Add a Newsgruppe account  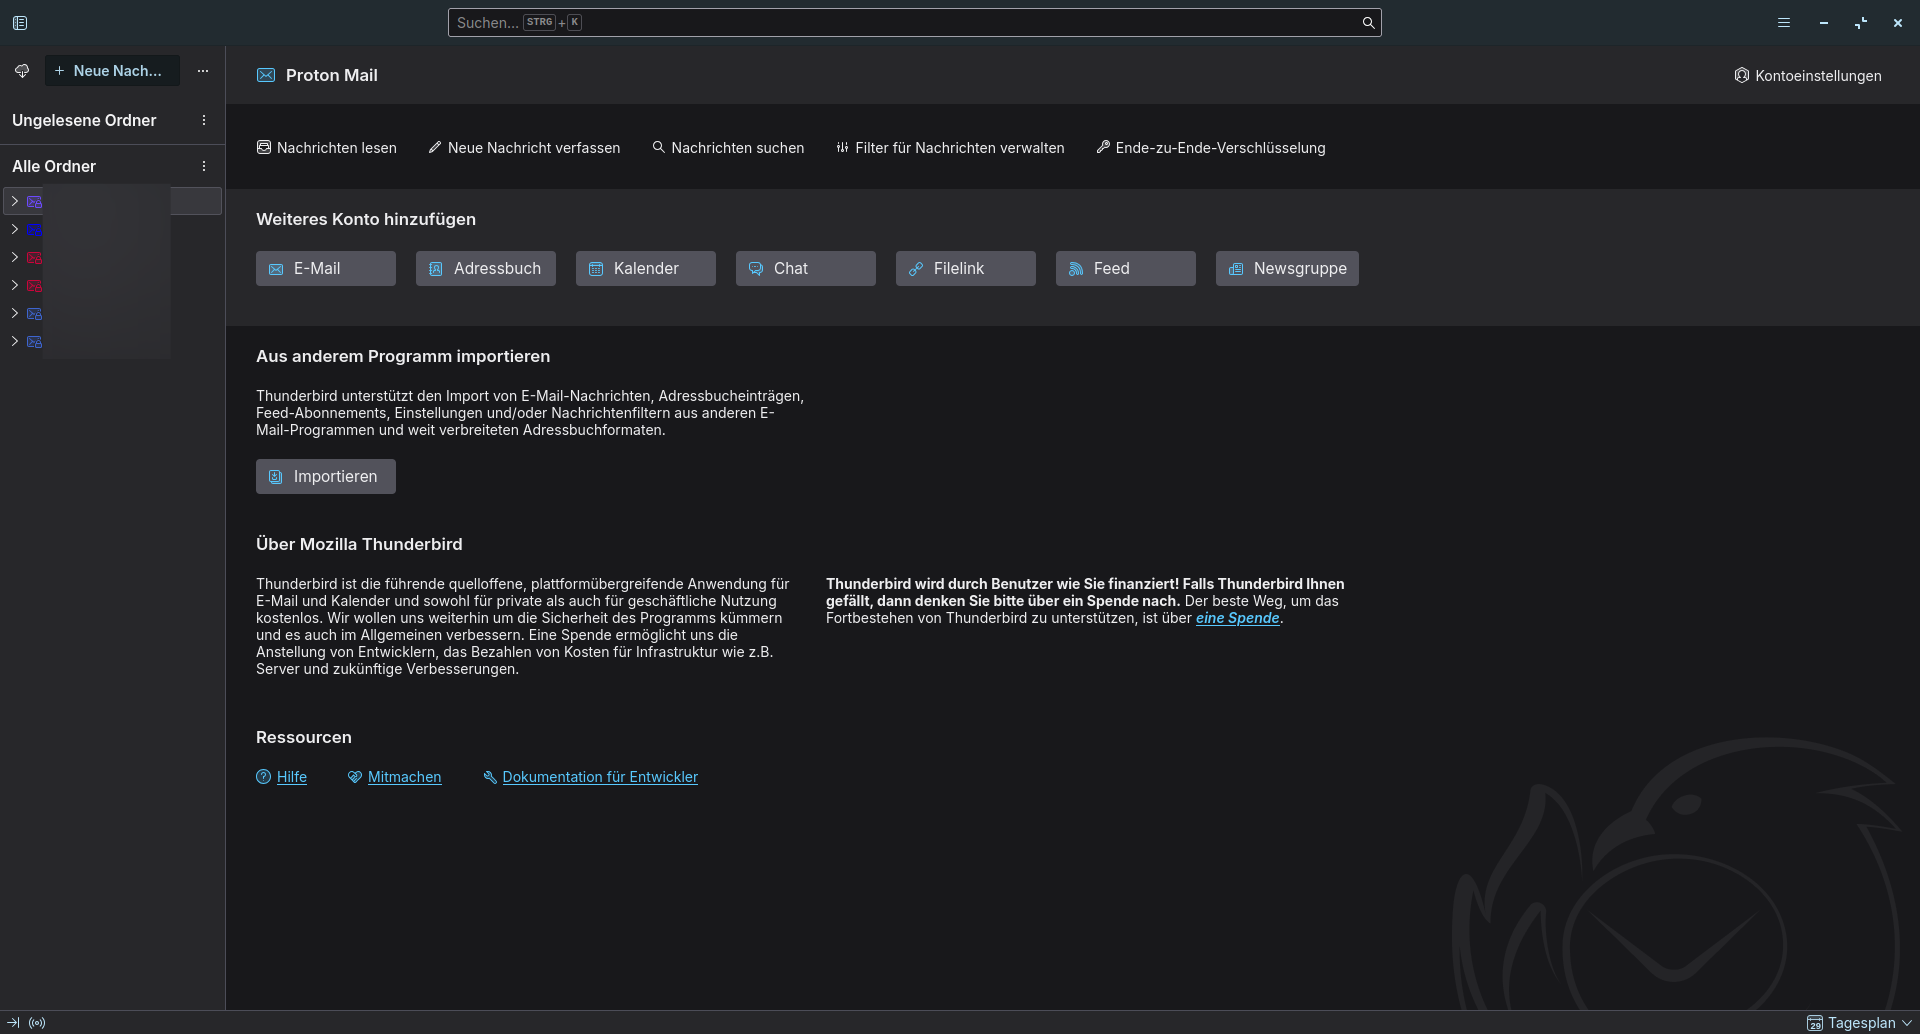click(1287, 269)
